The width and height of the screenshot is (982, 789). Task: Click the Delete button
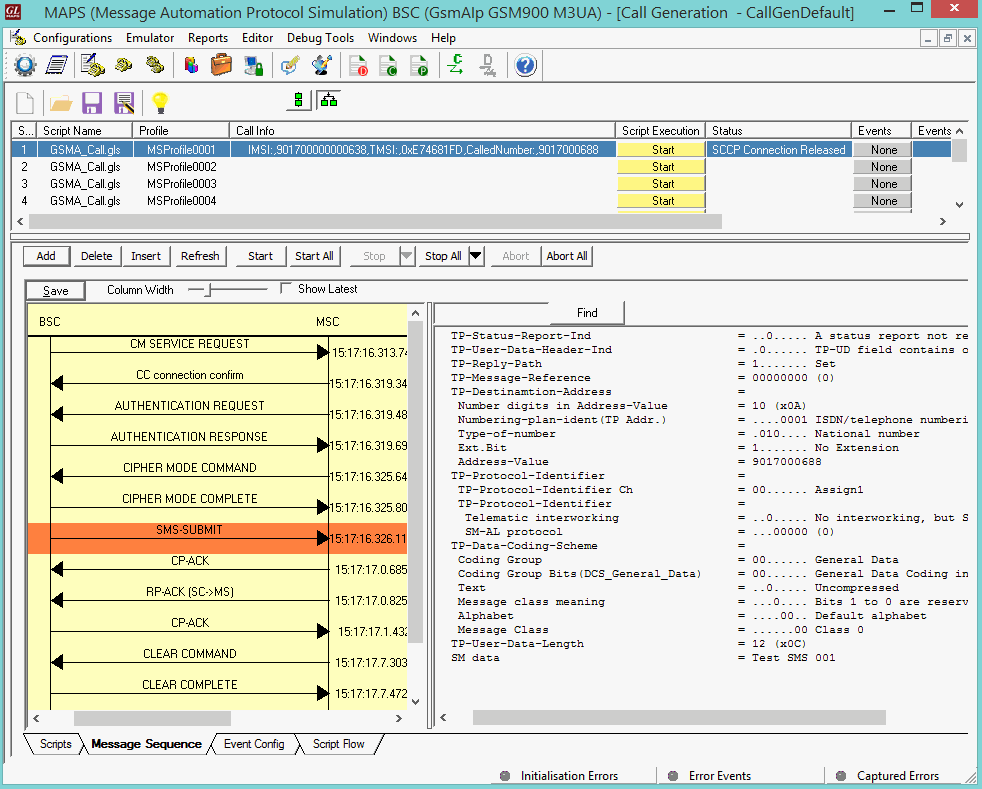tap(96, 255)
